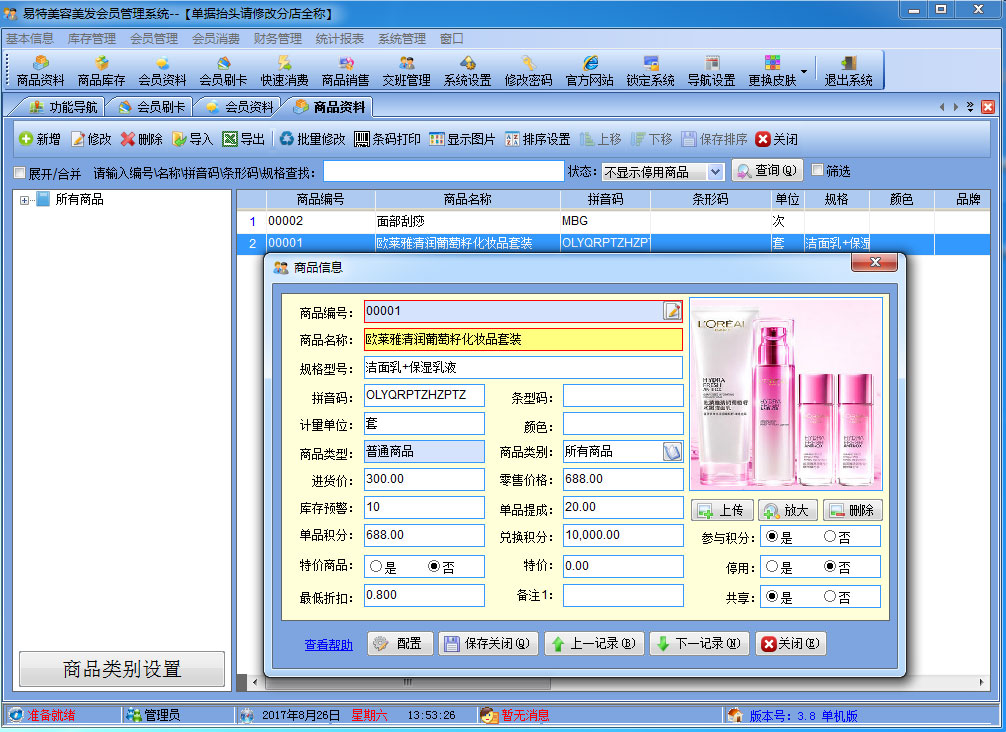Image resolution: width=1006 pixels, height=732 pixels.
Task: Check the 展开/合并 checkbox
Action: [20, 173]
